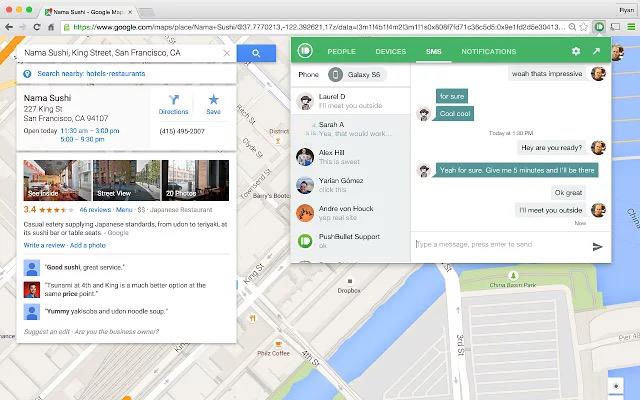The width and height of the screenshot is (641, 400).
Task: Open the Sarah A conversation
Action: coord(350,129)
